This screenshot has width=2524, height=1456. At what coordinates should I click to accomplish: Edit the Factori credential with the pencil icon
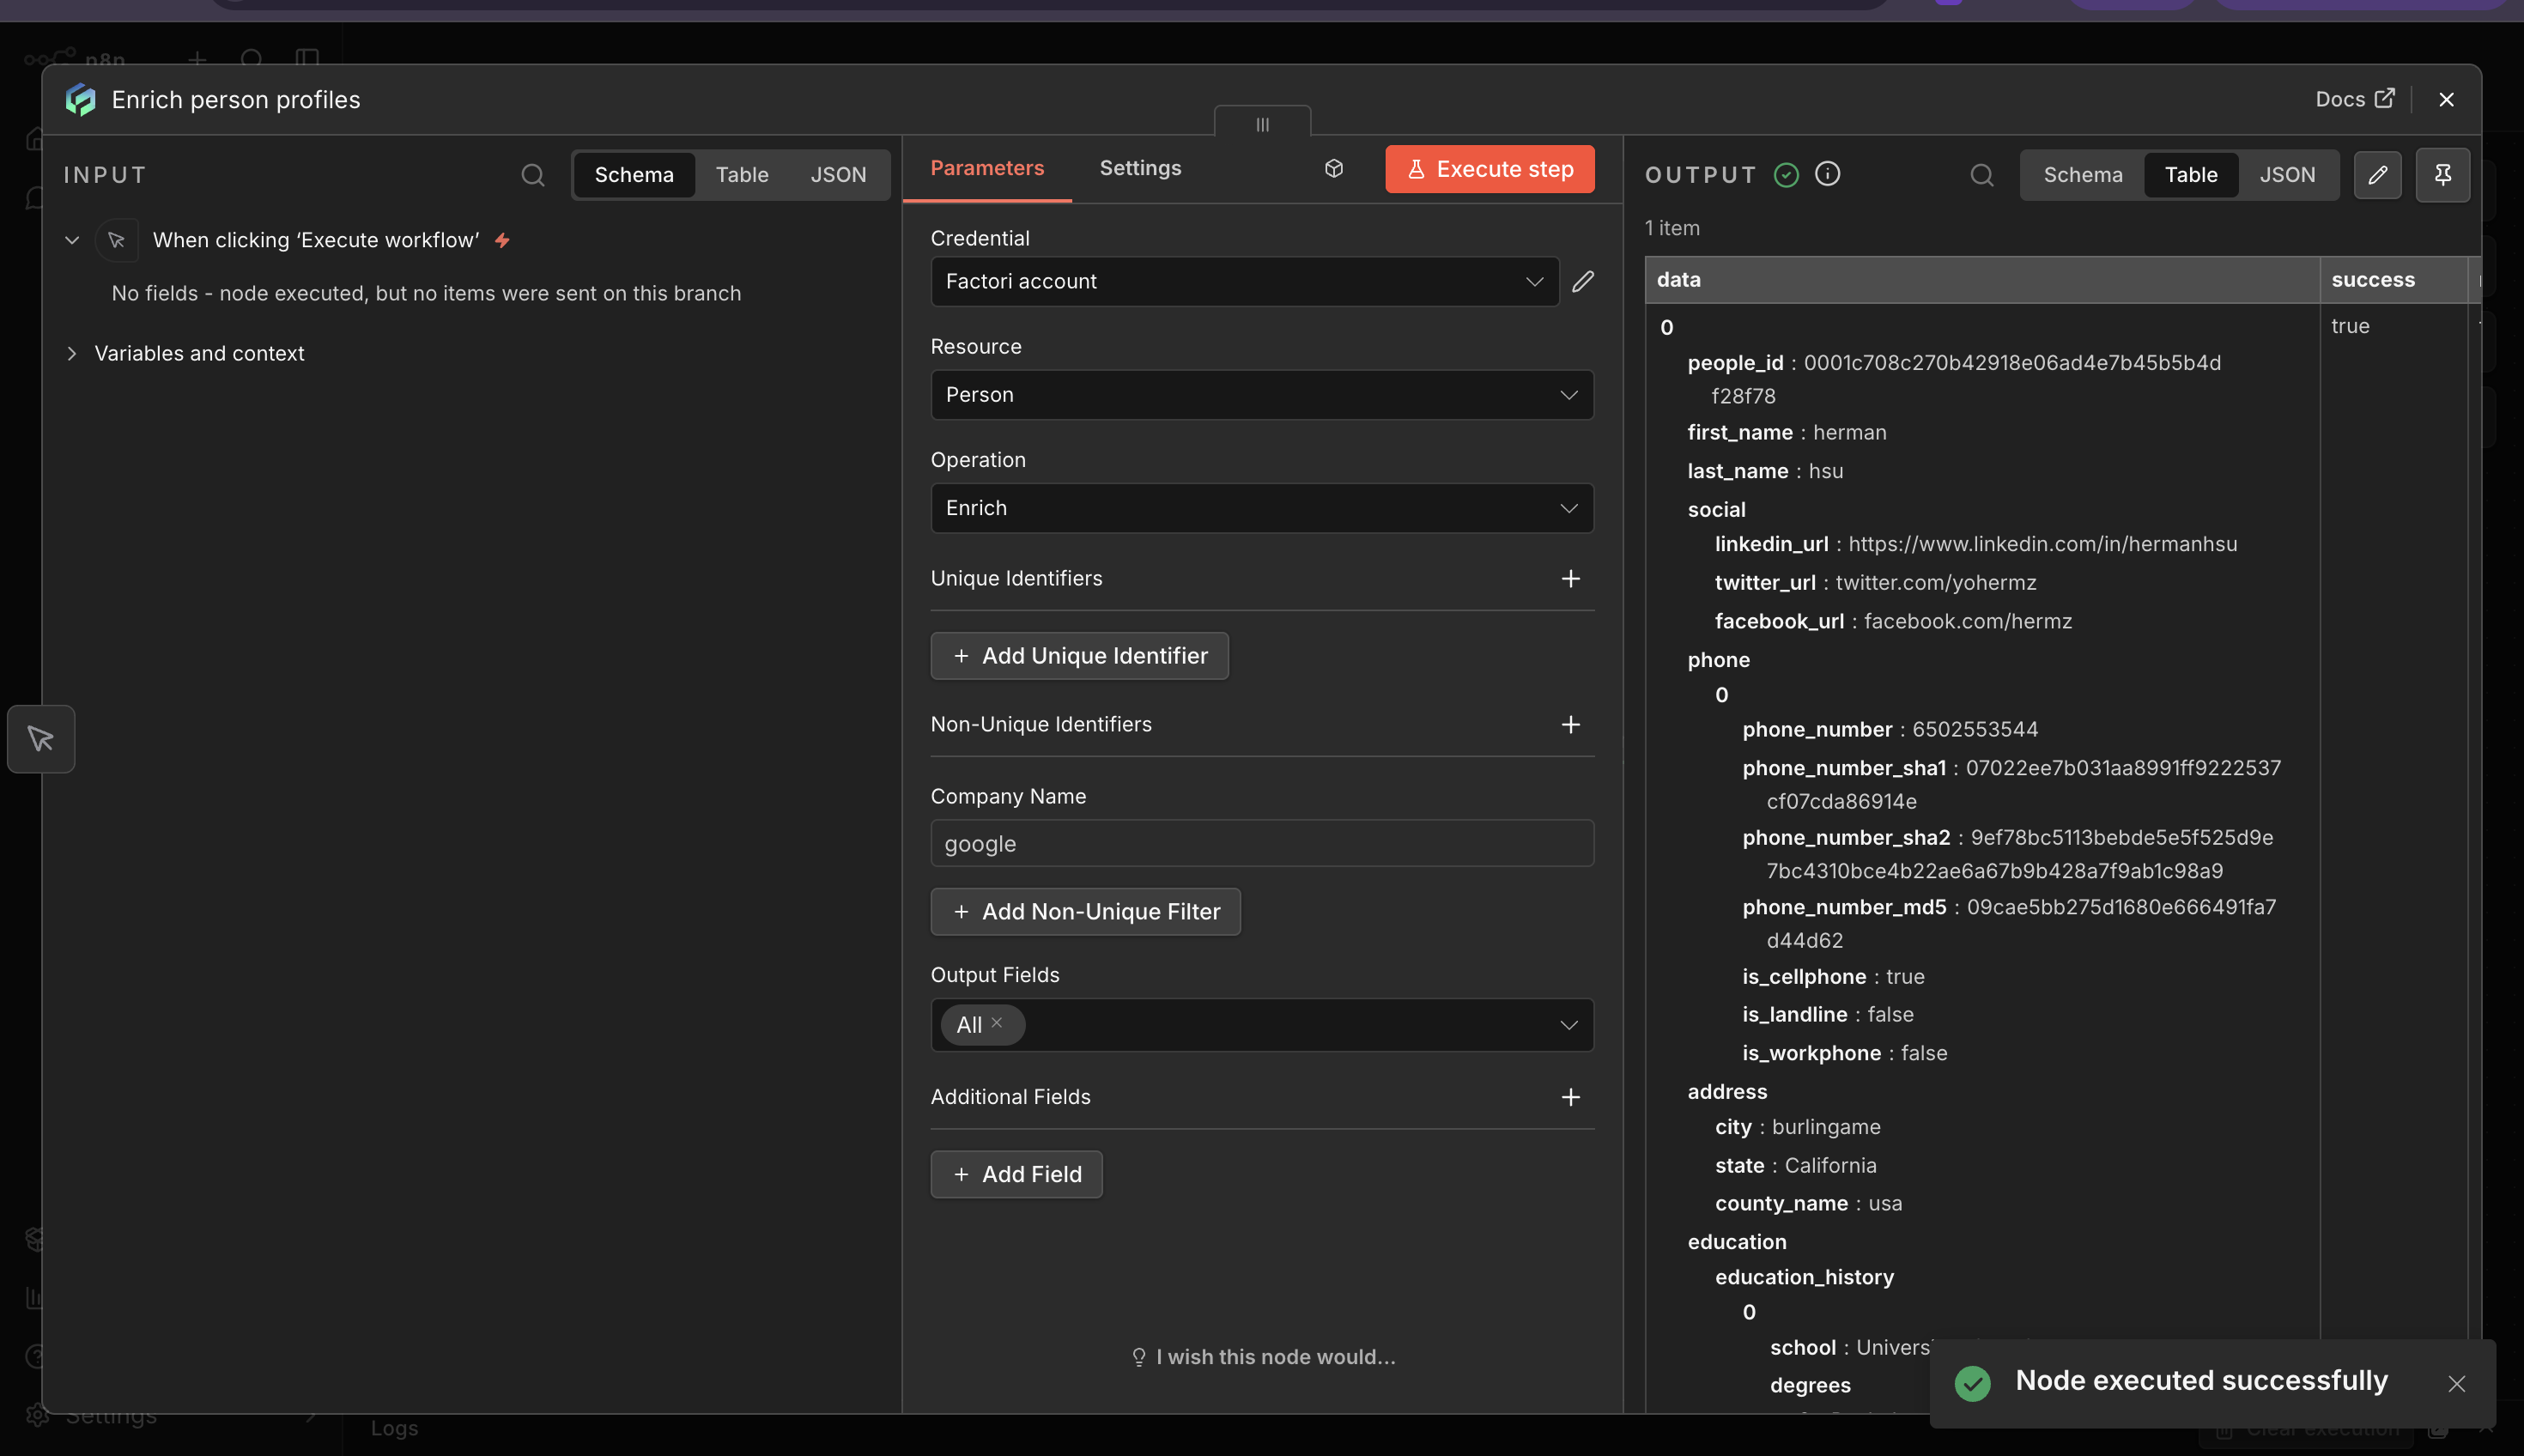coord(1582,282)
